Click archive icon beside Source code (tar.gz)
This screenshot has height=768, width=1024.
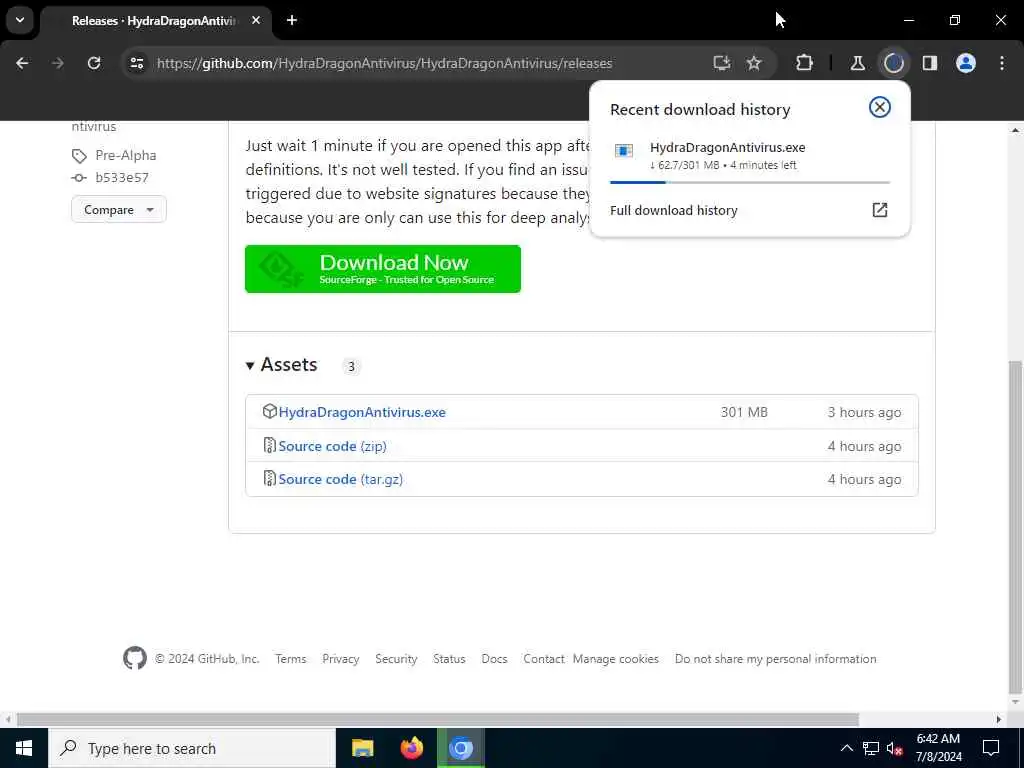tap(269, 479)
